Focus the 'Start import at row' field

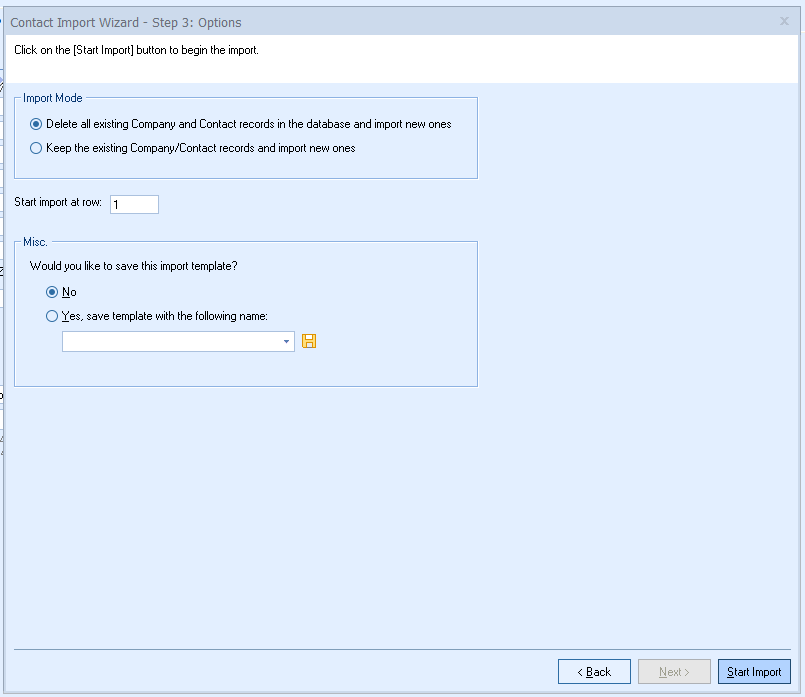(x=134, y=204)
